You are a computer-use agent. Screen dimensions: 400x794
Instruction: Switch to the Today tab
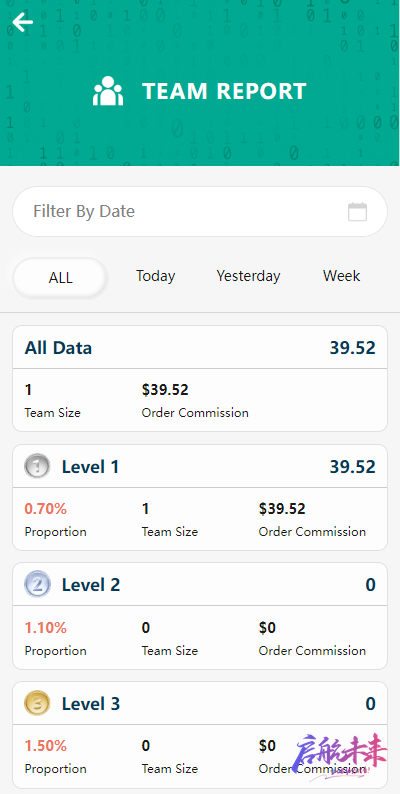155,276
